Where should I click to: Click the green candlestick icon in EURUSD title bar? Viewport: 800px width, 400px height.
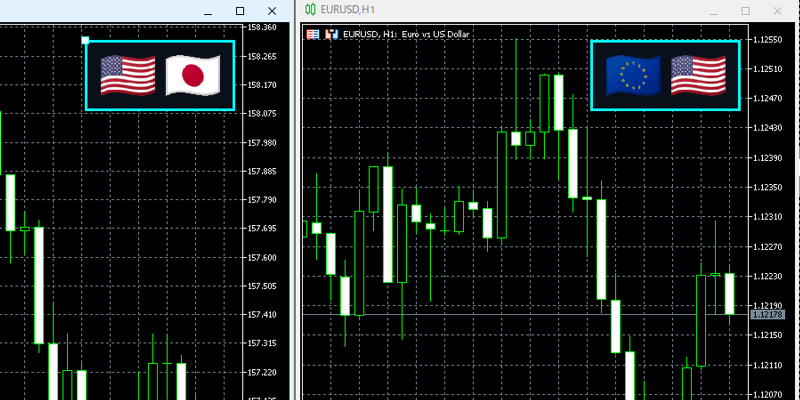(x=310, y=9)
